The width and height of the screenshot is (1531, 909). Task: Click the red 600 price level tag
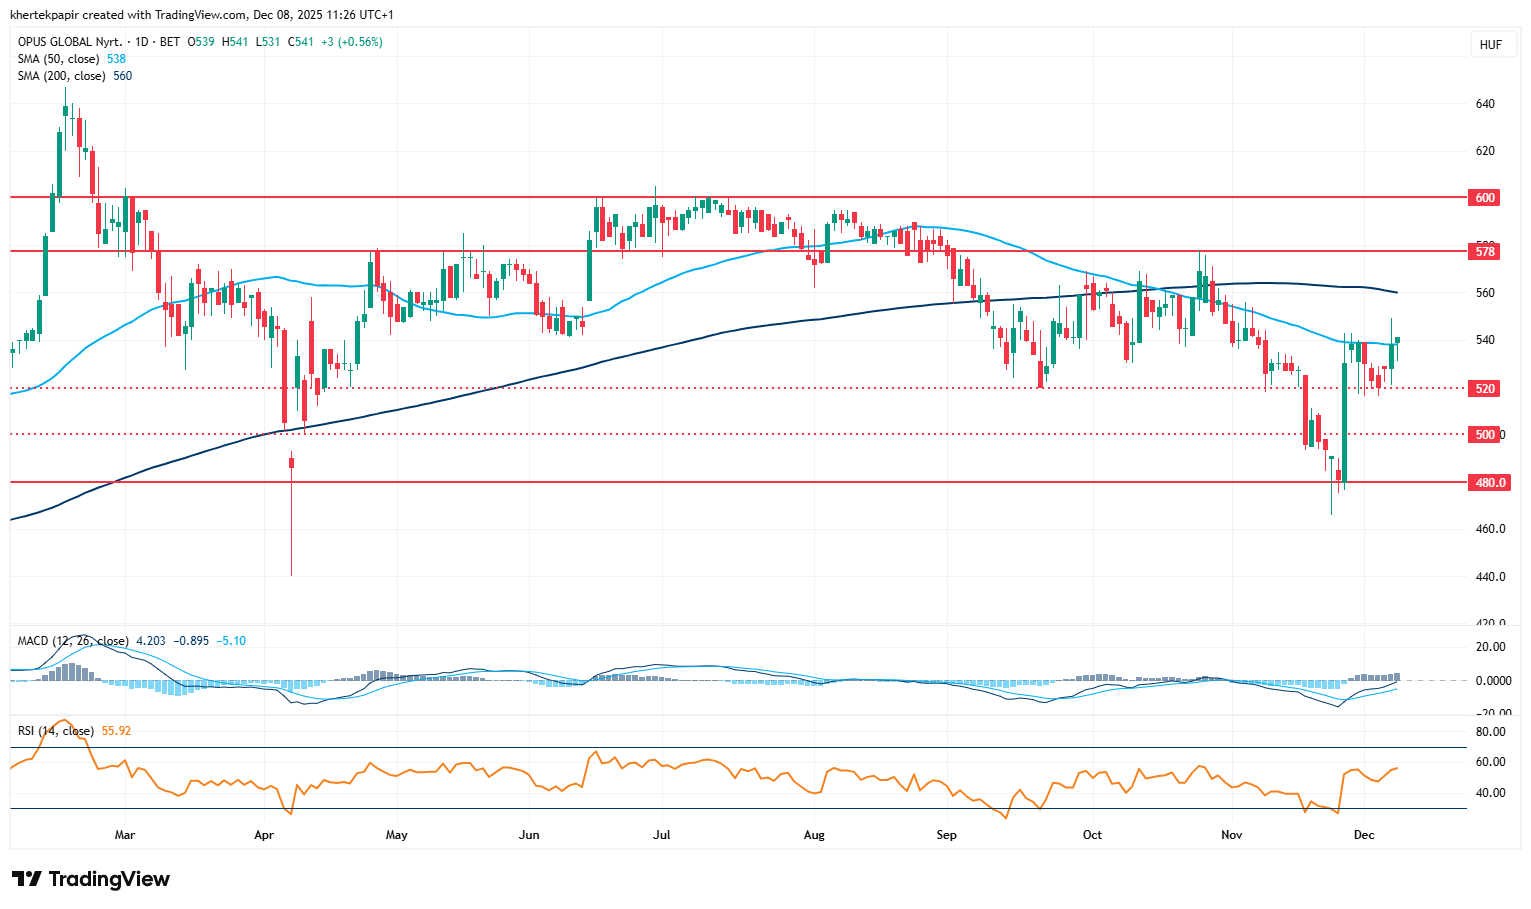pos(1485,198)
